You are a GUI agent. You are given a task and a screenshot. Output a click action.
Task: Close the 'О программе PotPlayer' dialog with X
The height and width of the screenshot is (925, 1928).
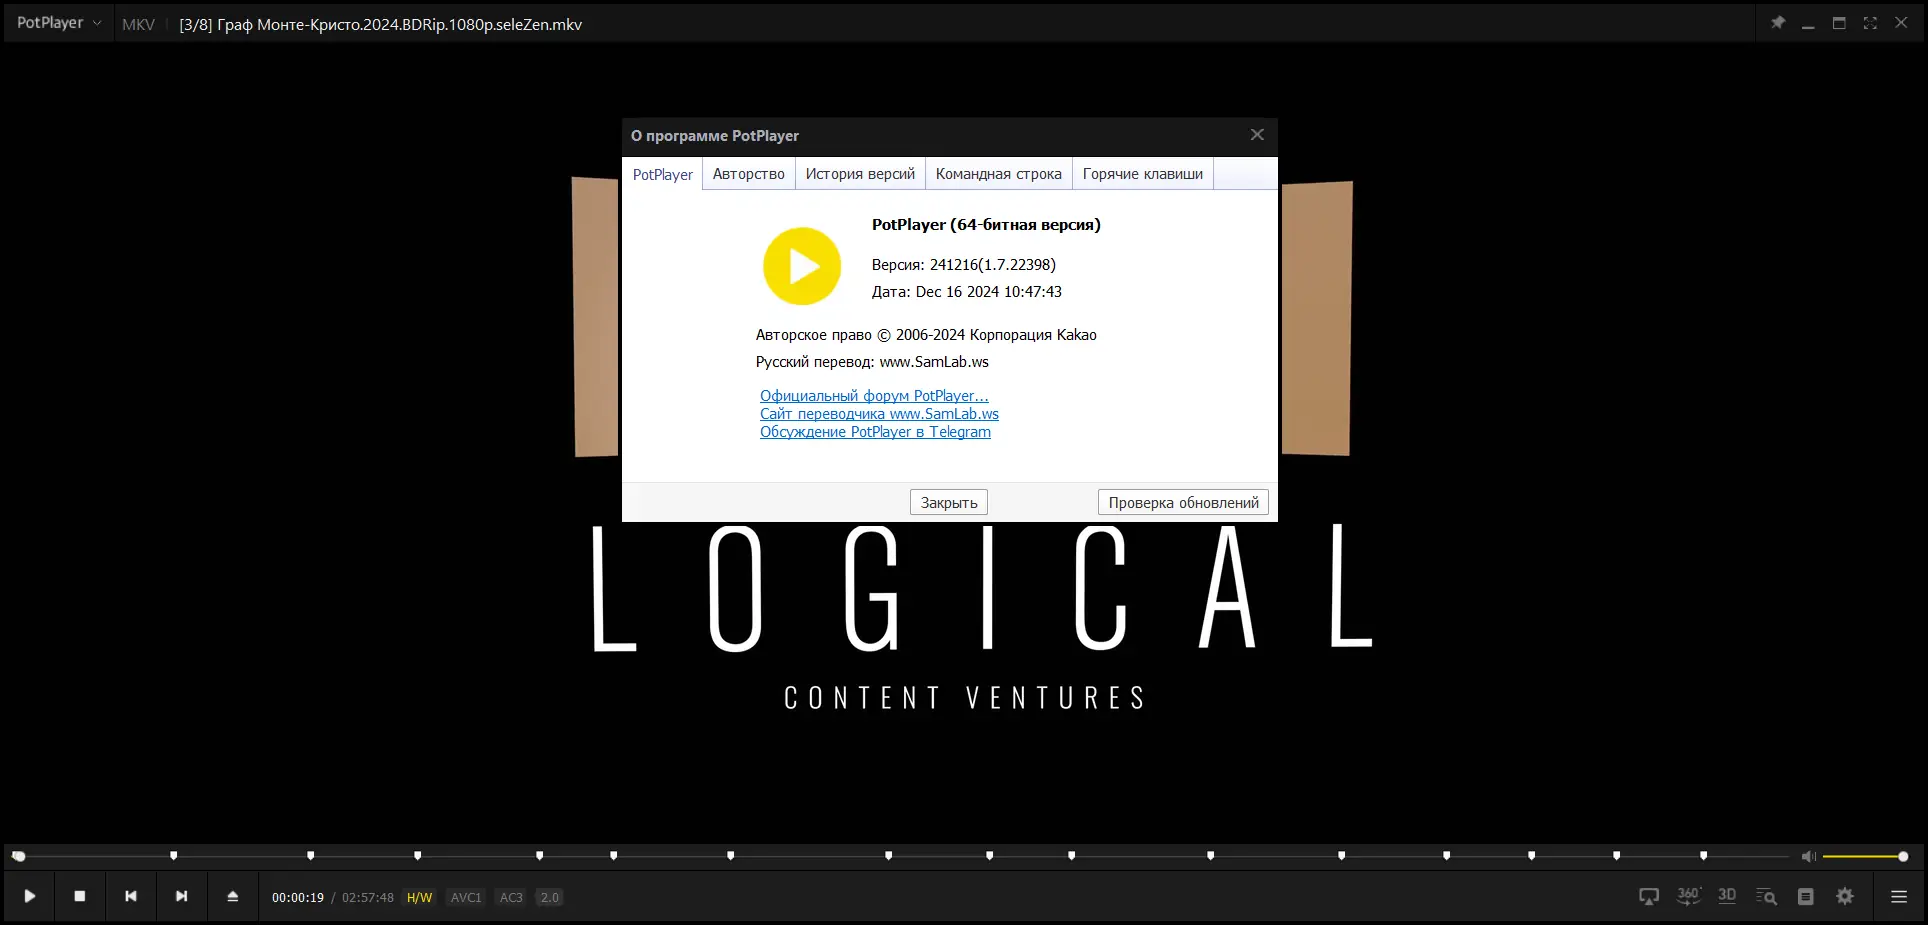point(1257,135)
